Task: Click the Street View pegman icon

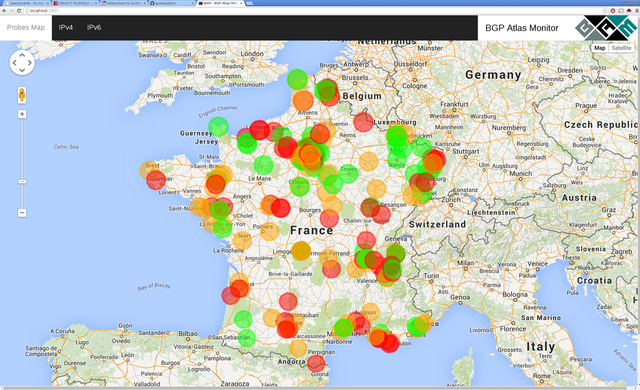Action: coord(22,95)
